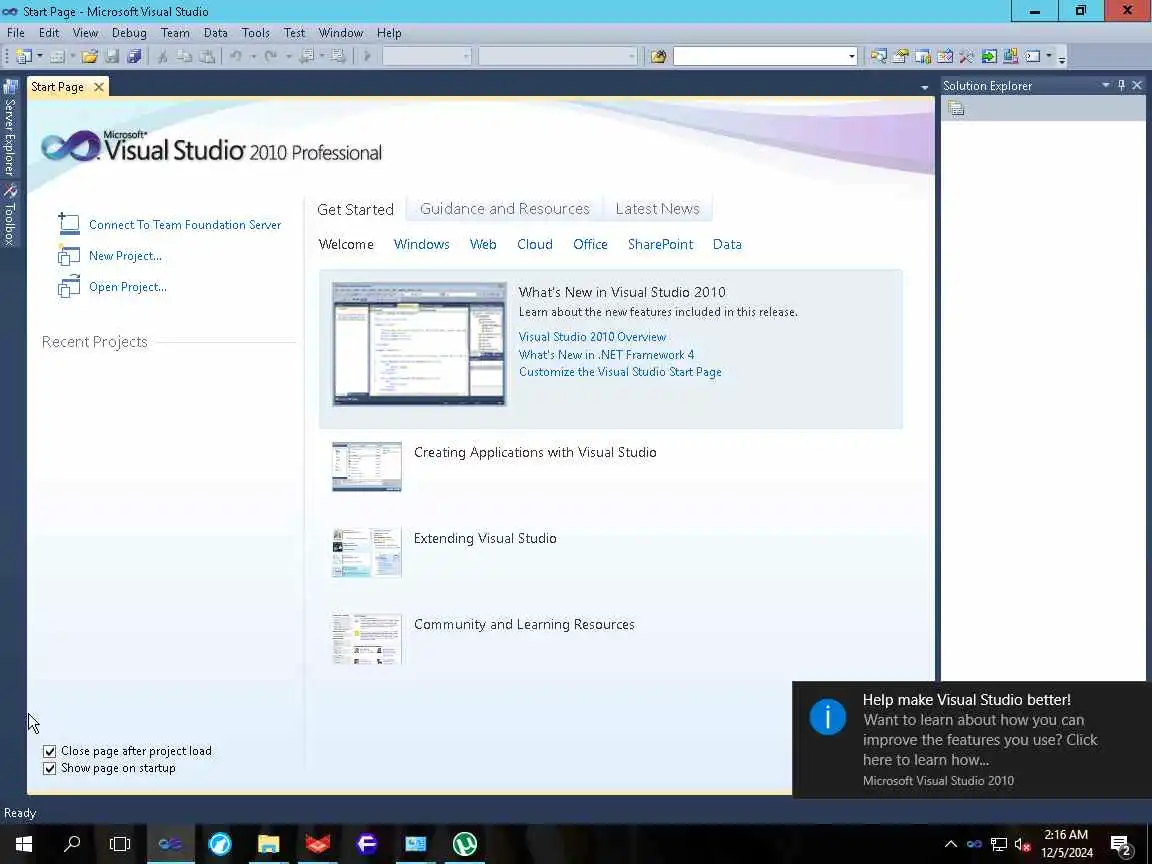1152x864 pixels.
Task: Click Creating Applications with Visual Studio thumbnail
Action: point(367,467)
